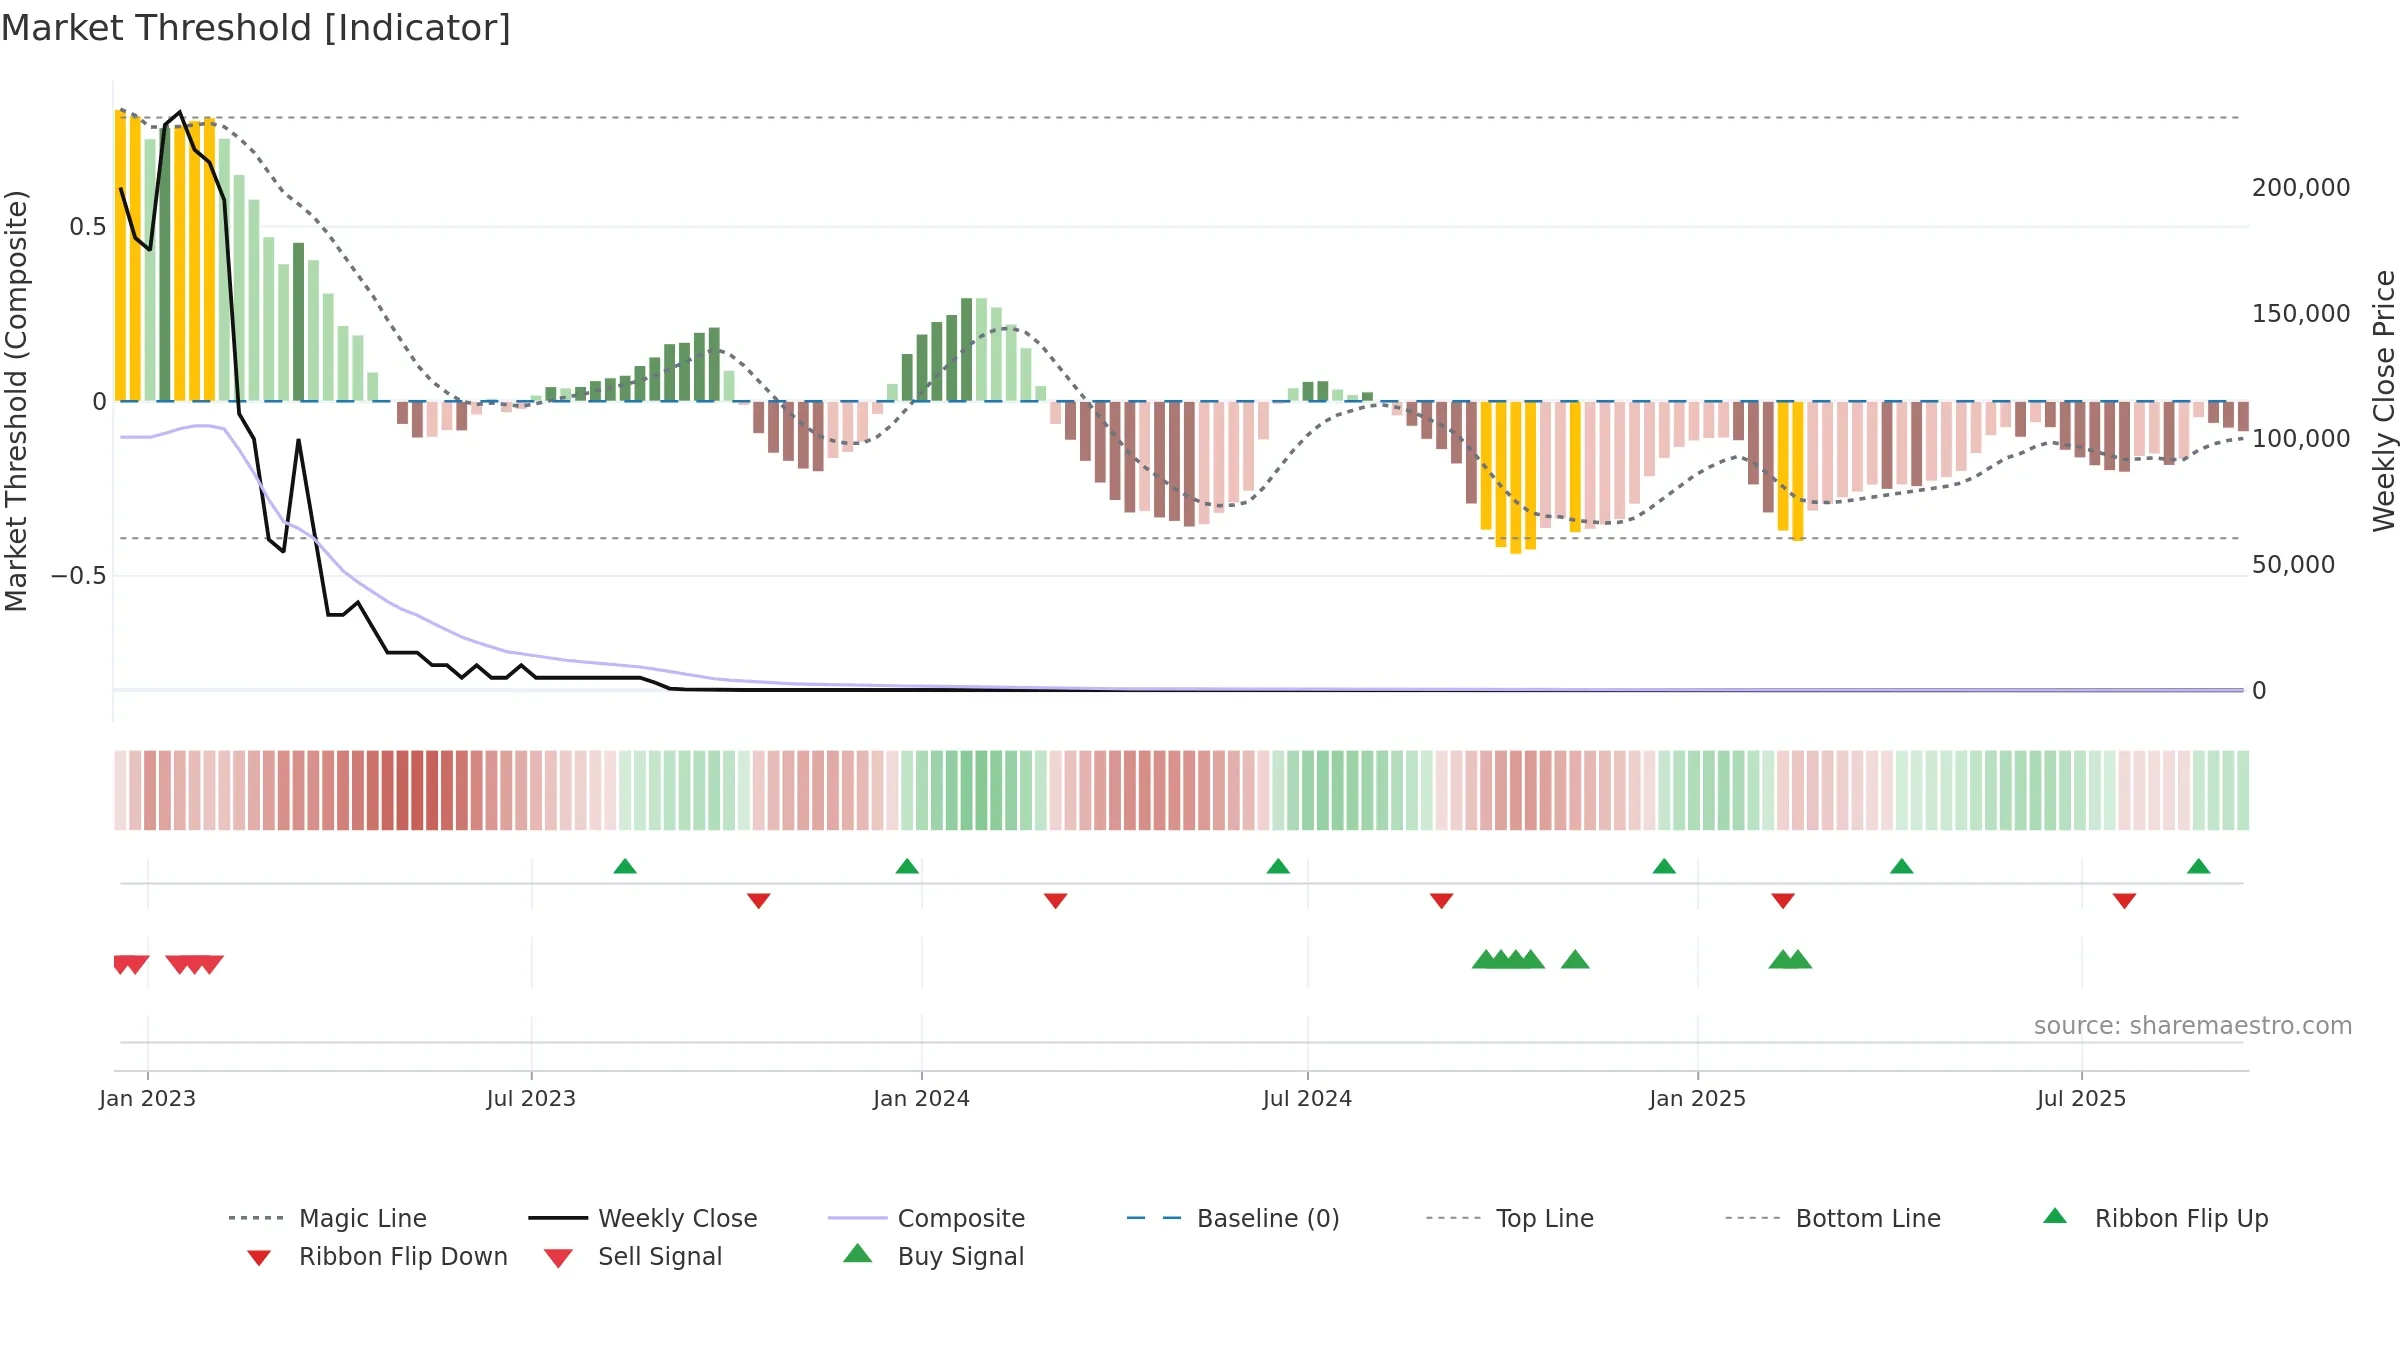Click the last green flip-up triangle after Jul 2025
This screenshot has height=1350, width=2400.
click(x=2198, y=866)
